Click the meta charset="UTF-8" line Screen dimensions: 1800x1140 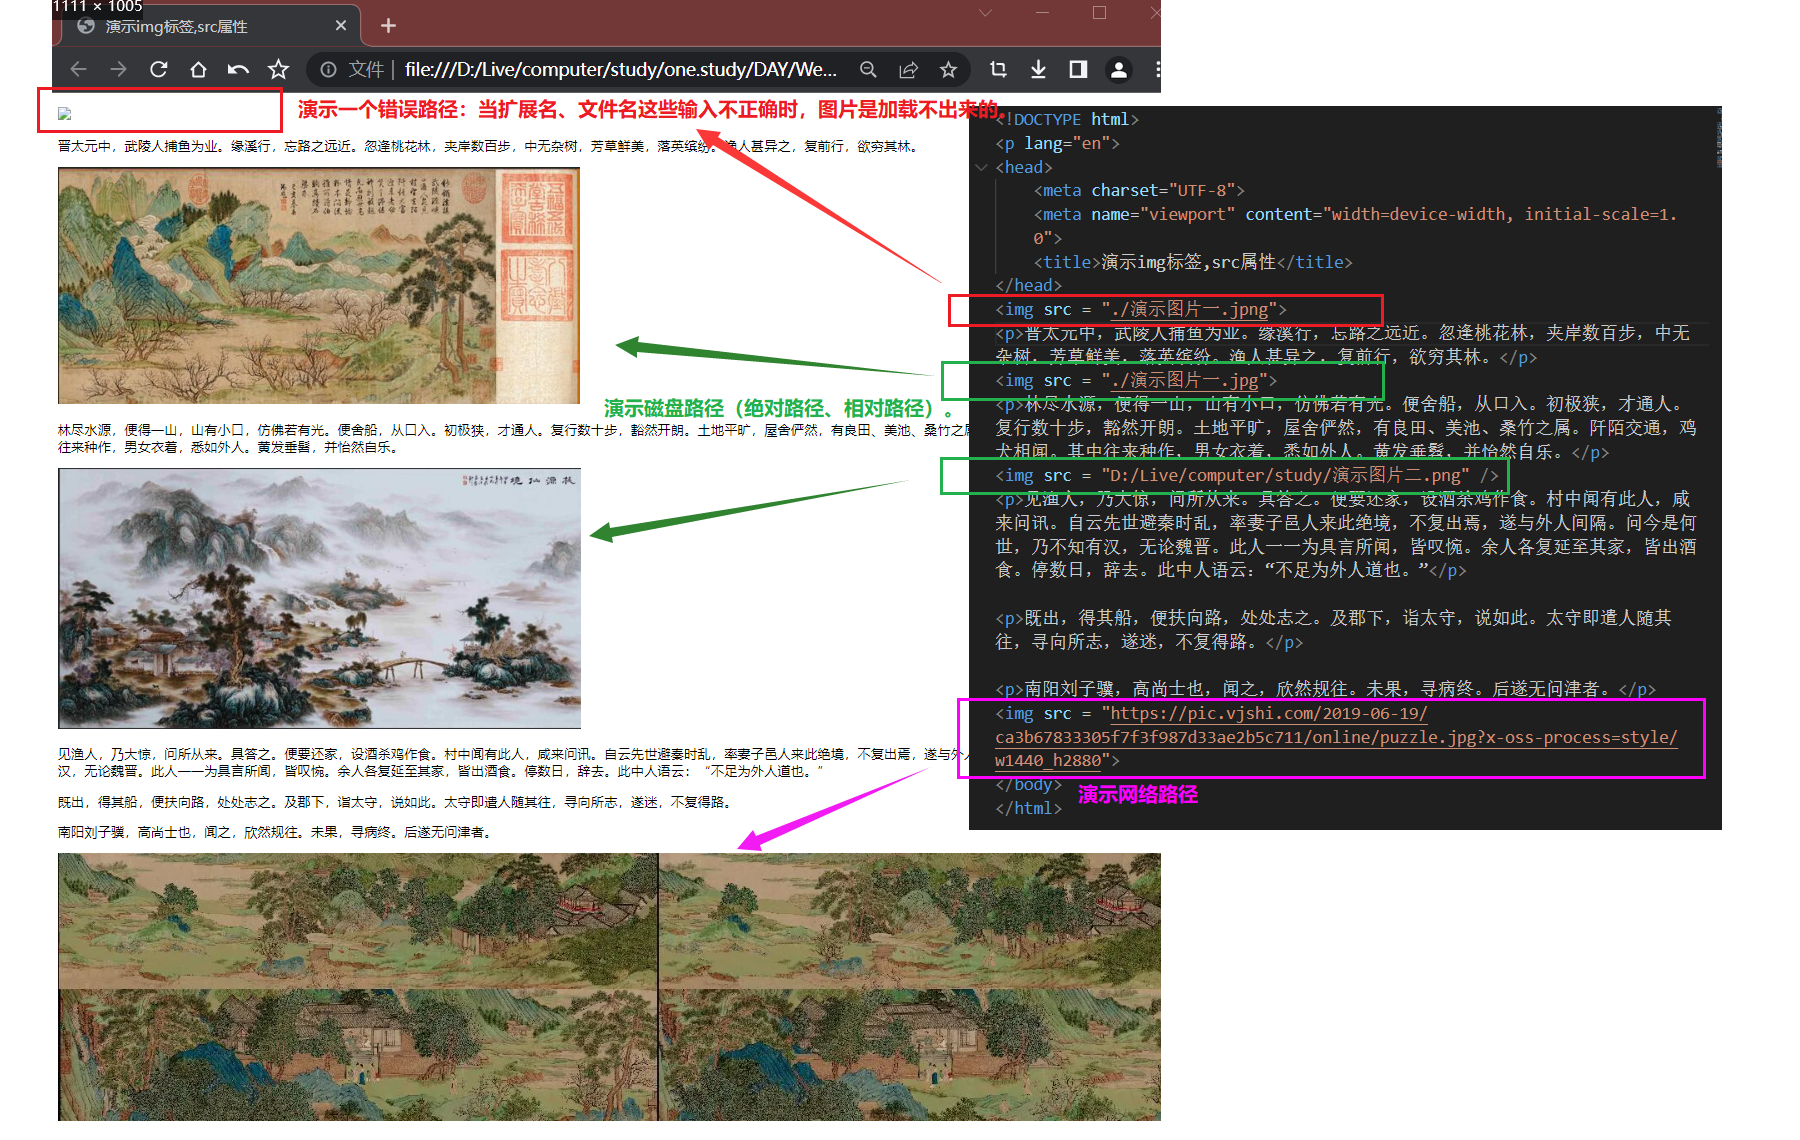point(1139,190)
